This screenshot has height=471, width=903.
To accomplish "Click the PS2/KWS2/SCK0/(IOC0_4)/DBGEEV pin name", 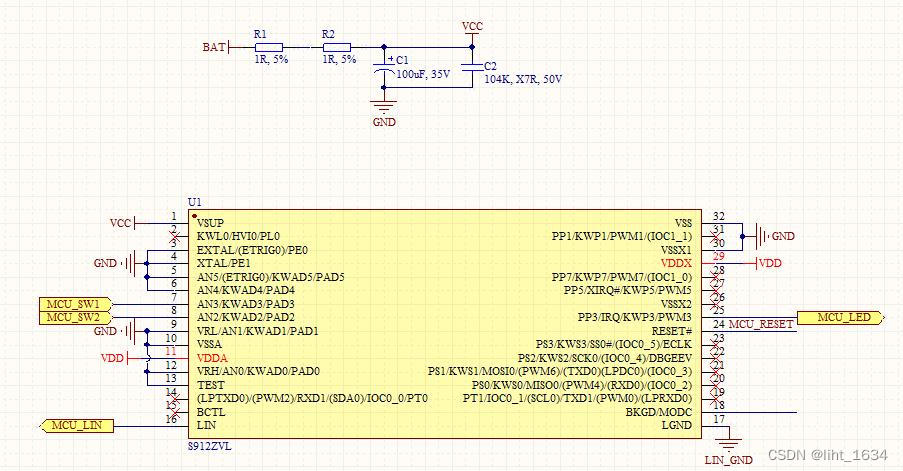I will (x=605, y=358).
